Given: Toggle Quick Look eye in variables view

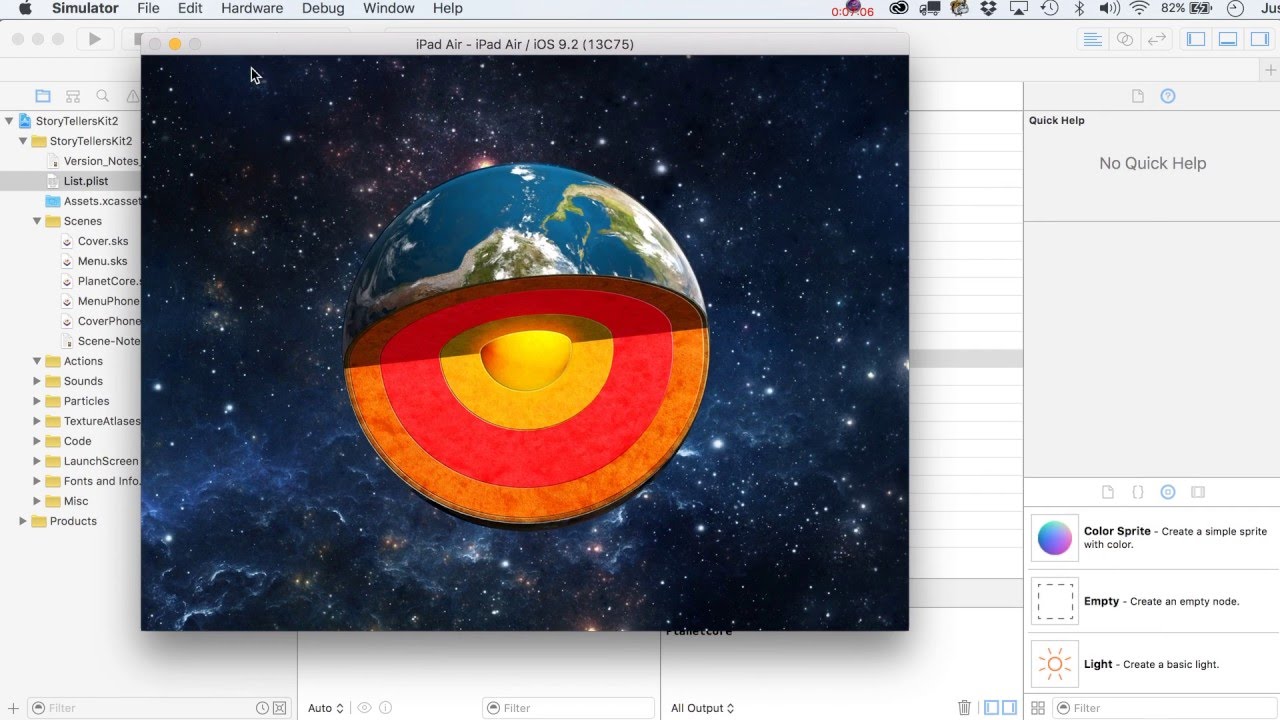Looking at the screenshot, I should (364, 708).
